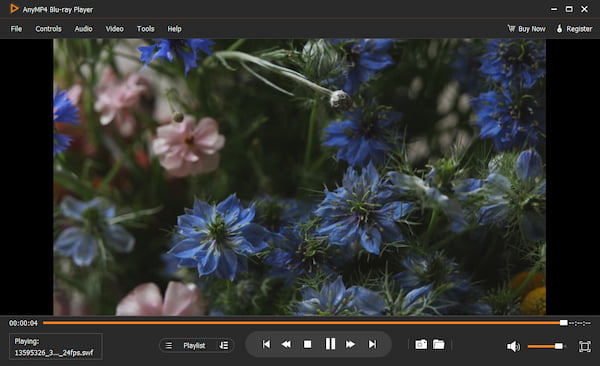Open the Help menu
600x366 pixels.
point(174,29)
